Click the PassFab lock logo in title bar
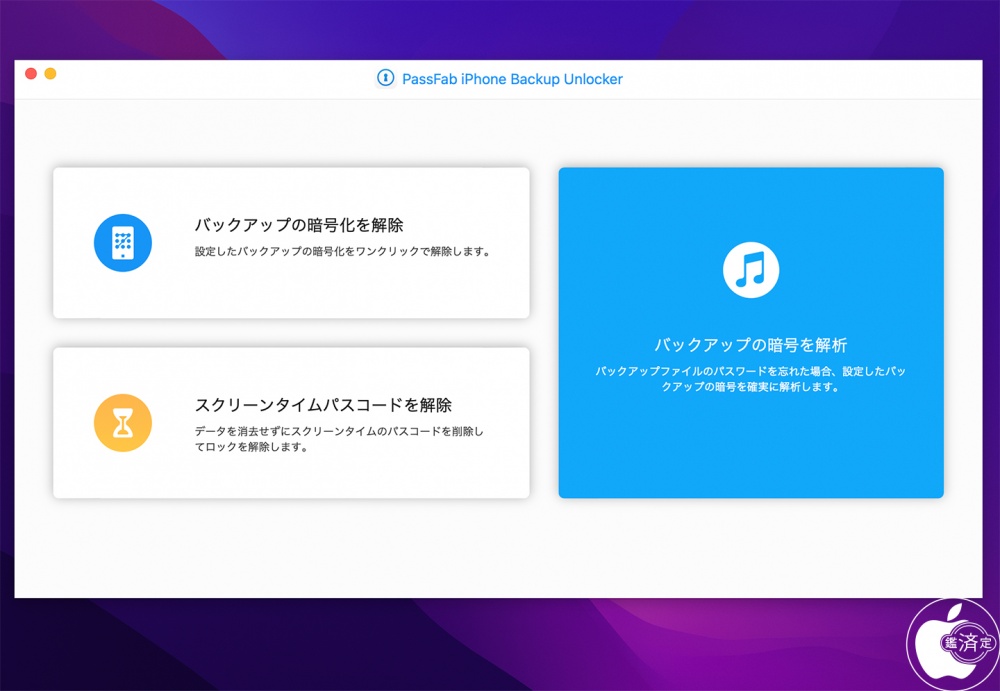 click(x=385, y=79)
